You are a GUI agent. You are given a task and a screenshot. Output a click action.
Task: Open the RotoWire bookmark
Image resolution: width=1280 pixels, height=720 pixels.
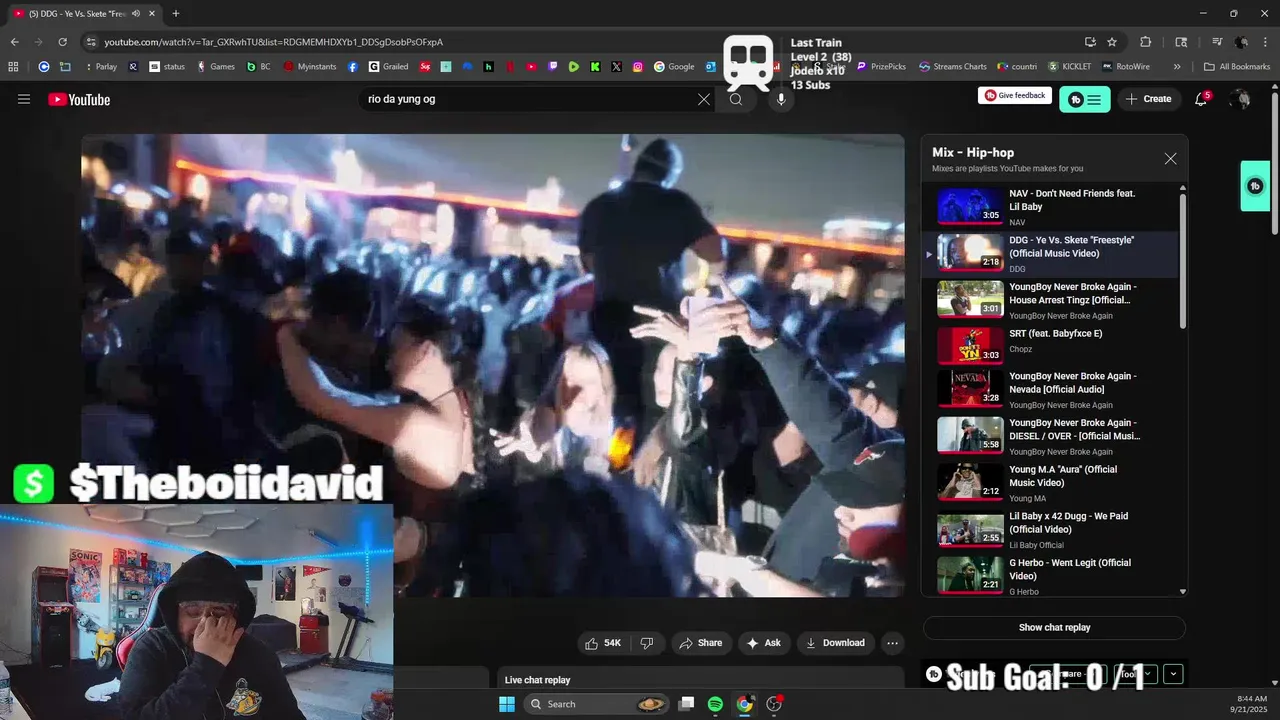[1125, 67]
